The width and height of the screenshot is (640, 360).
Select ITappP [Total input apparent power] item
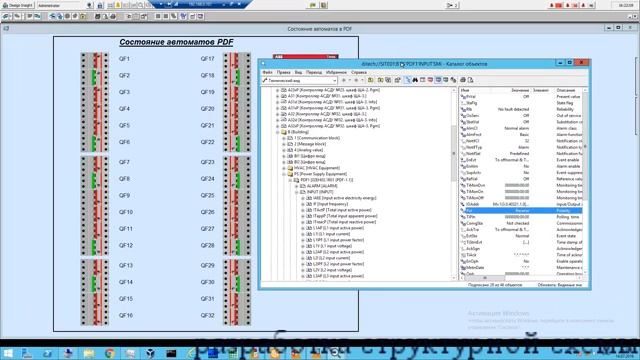(342, 216)
